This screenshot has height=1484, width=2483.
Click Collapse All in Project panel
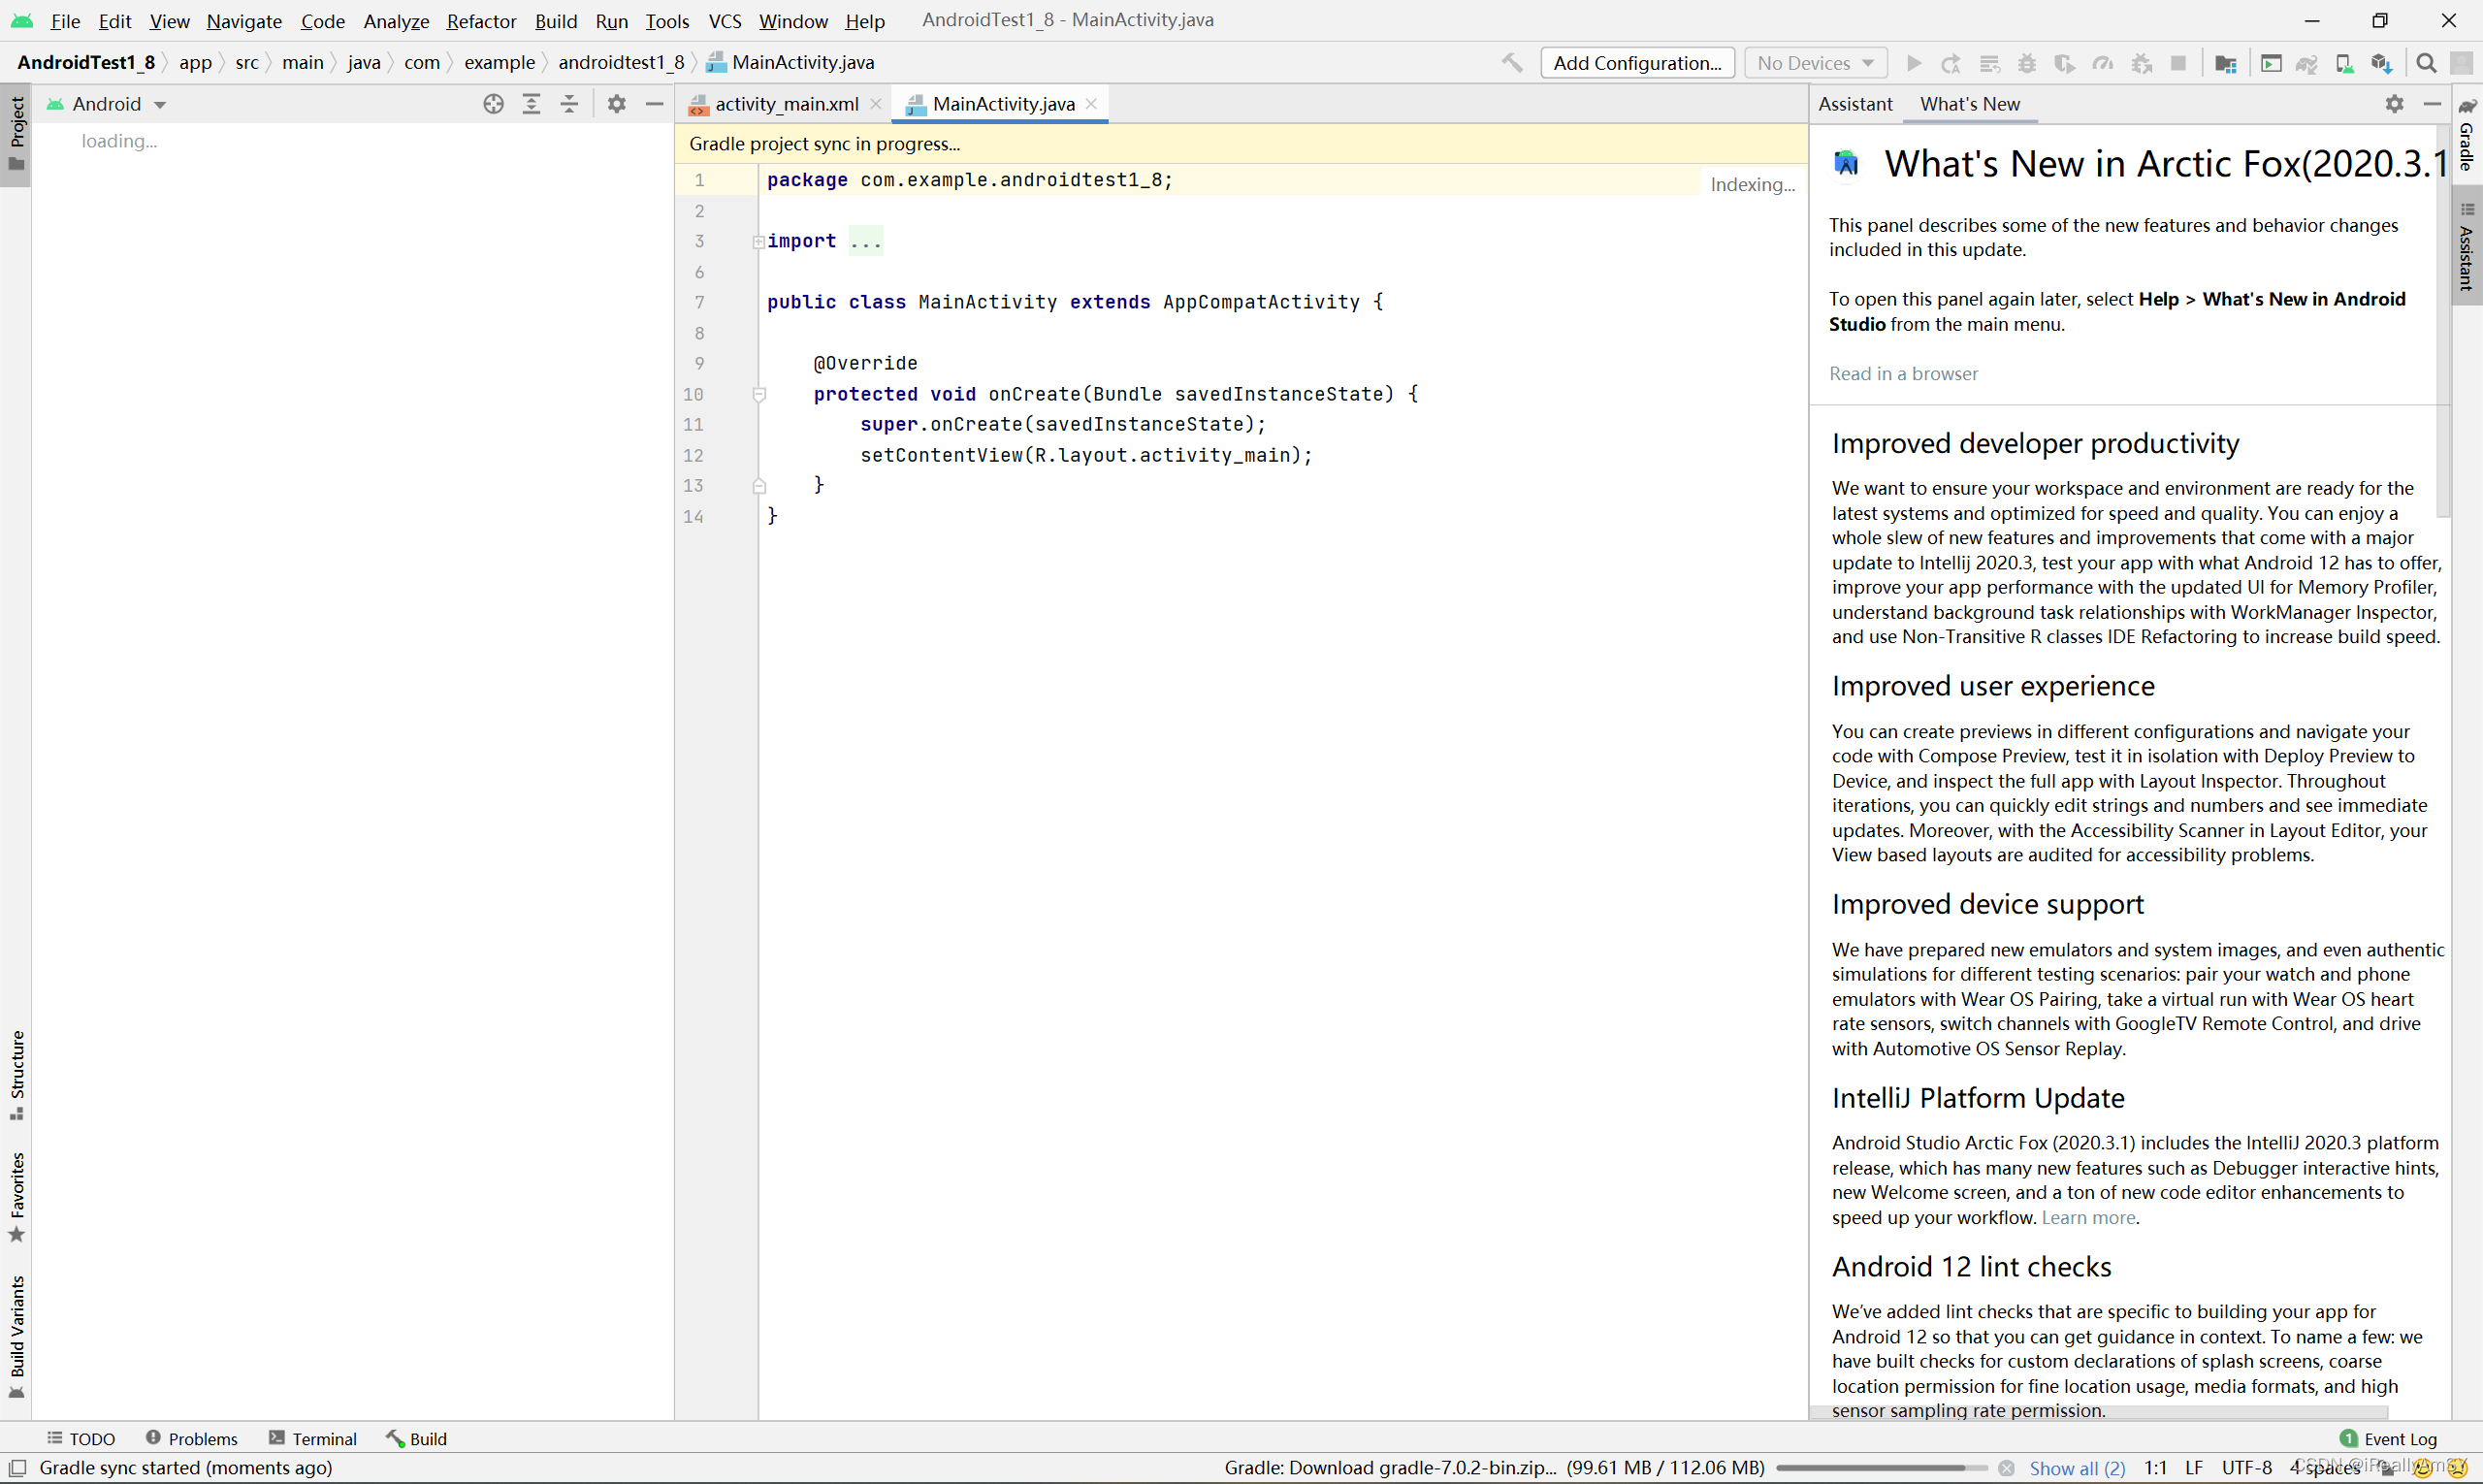click(x=569, y=104)
